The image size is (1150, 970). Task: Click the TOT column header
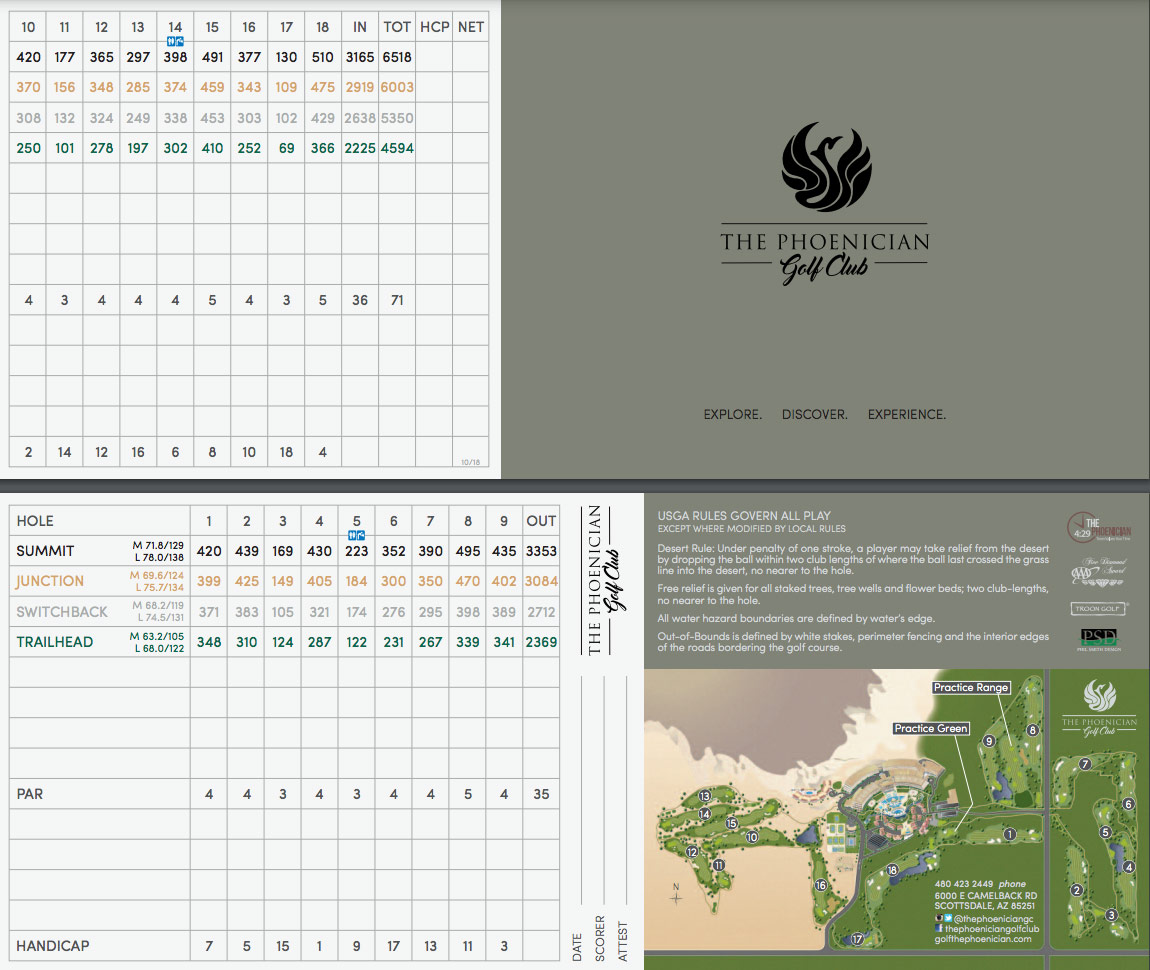(x=397, y=27)
